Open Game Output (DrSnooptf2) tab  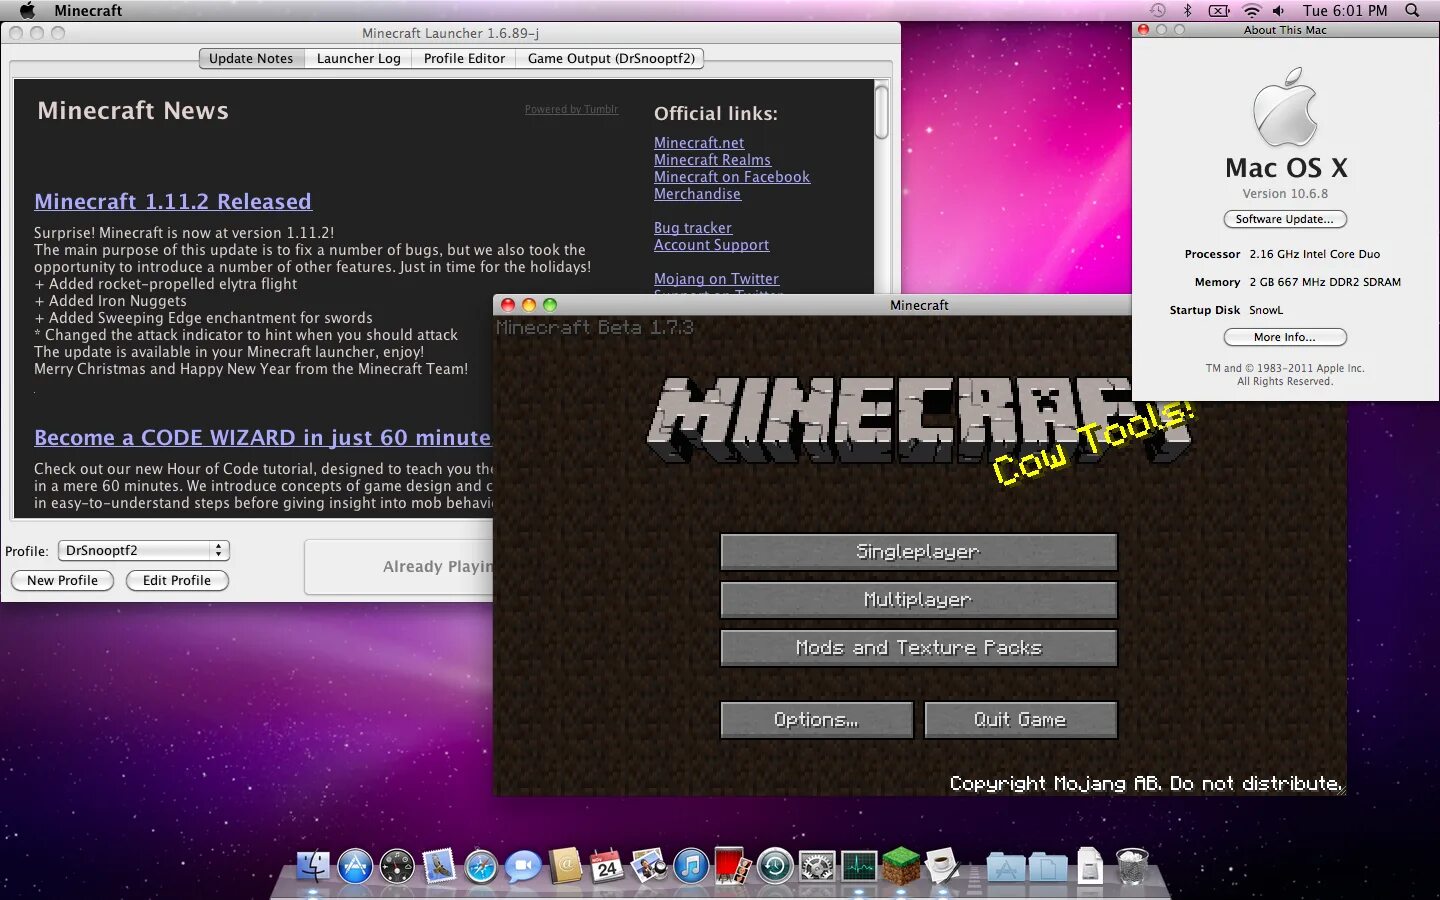pyautogui.click(x=611, y=58)
